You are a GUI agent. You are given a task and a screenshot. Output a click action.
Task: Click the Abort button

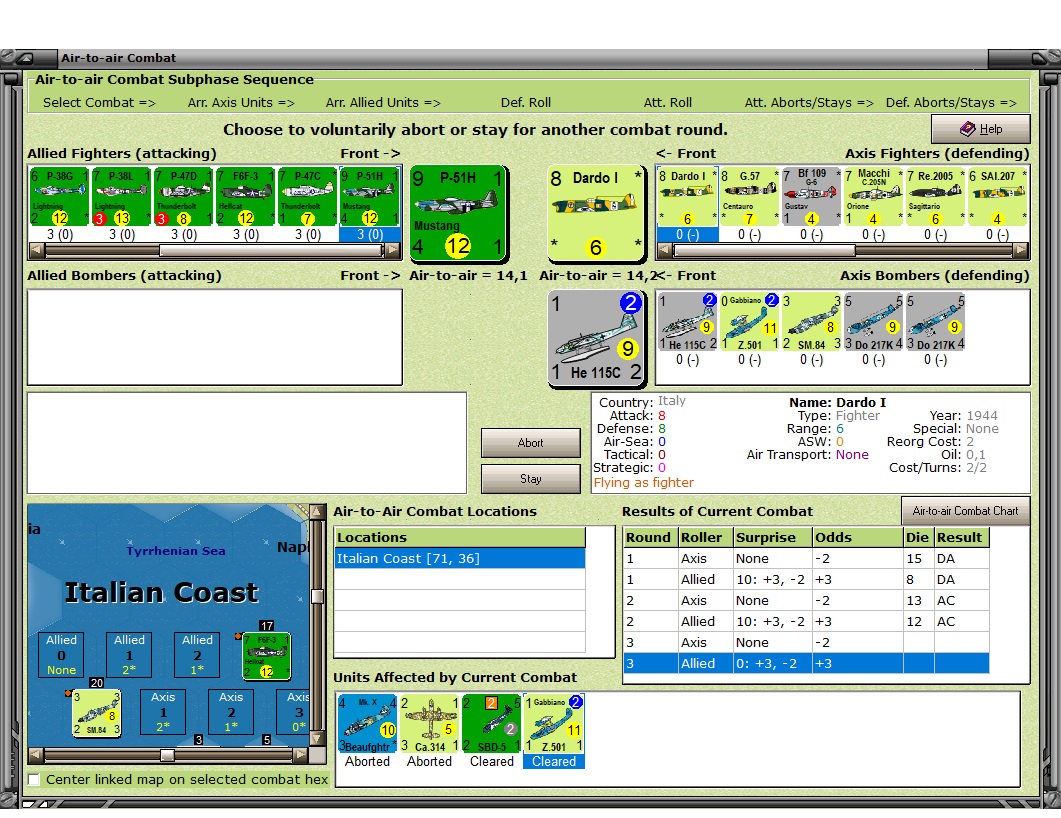530,443
